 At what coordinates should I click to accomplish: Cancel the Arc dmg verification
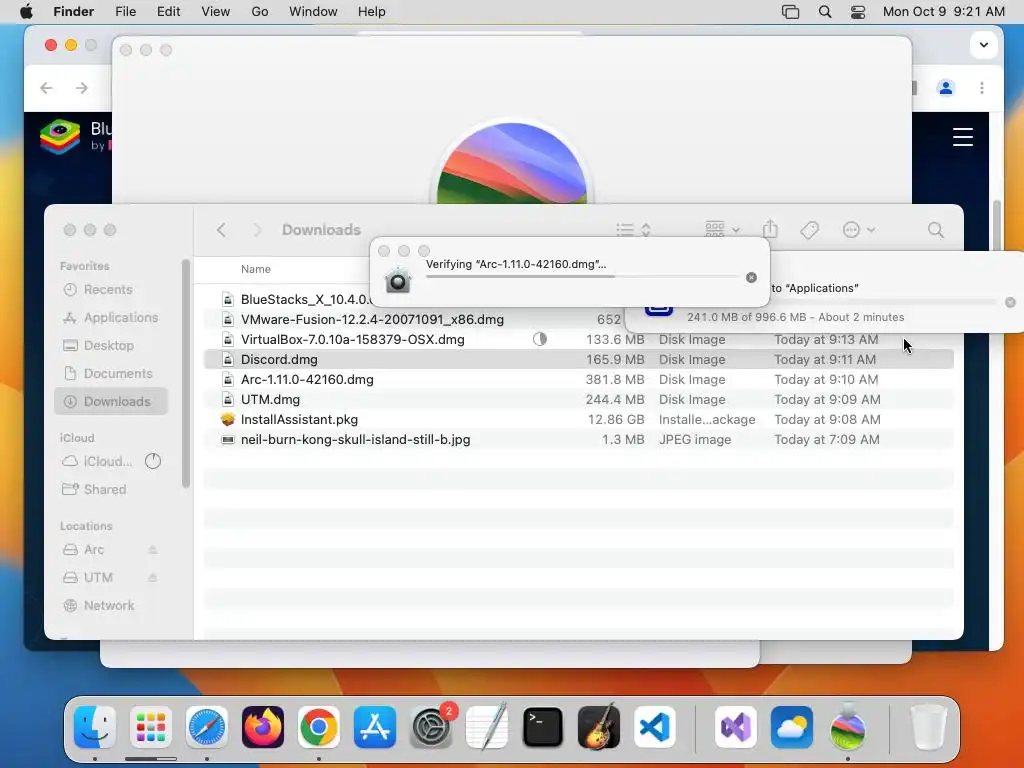click(x=751, y=278)
